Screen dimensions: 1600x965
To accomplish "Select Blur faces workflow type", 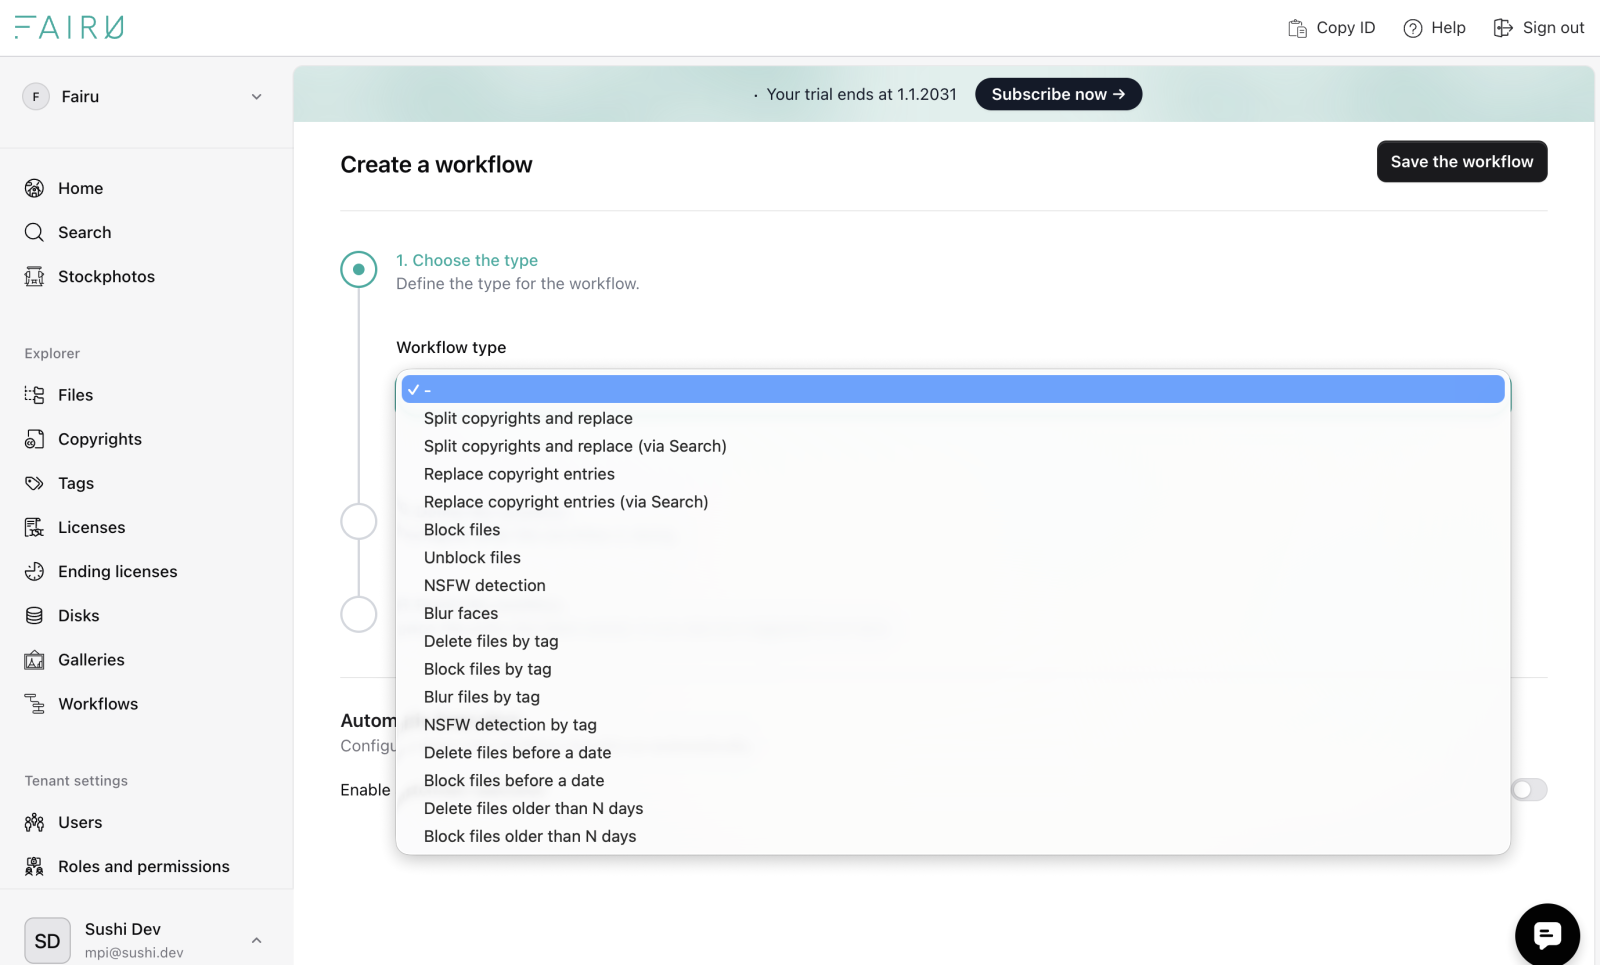I will [x=461, y=613].
